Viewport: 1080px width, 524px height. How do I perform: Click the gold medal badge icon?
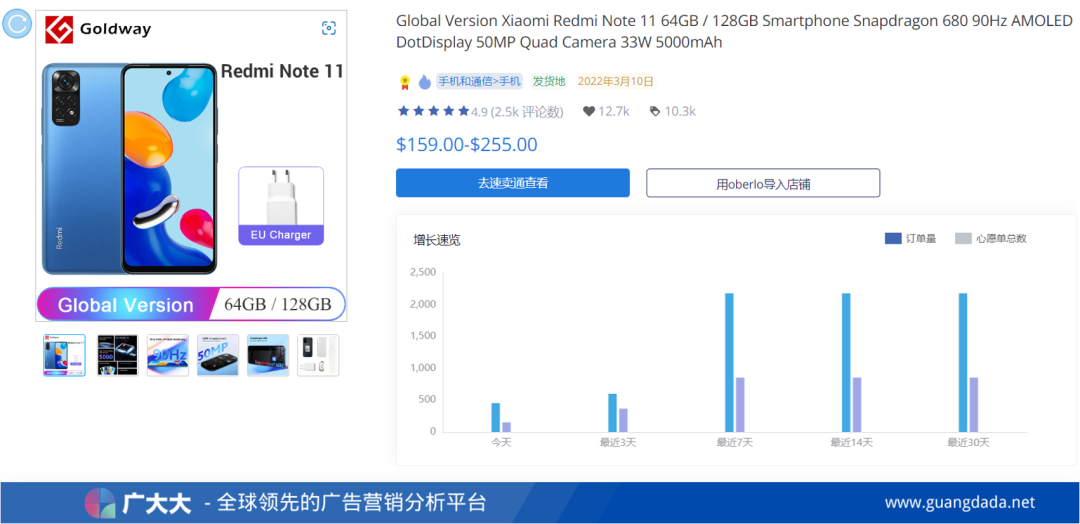[x=405, y=82]
